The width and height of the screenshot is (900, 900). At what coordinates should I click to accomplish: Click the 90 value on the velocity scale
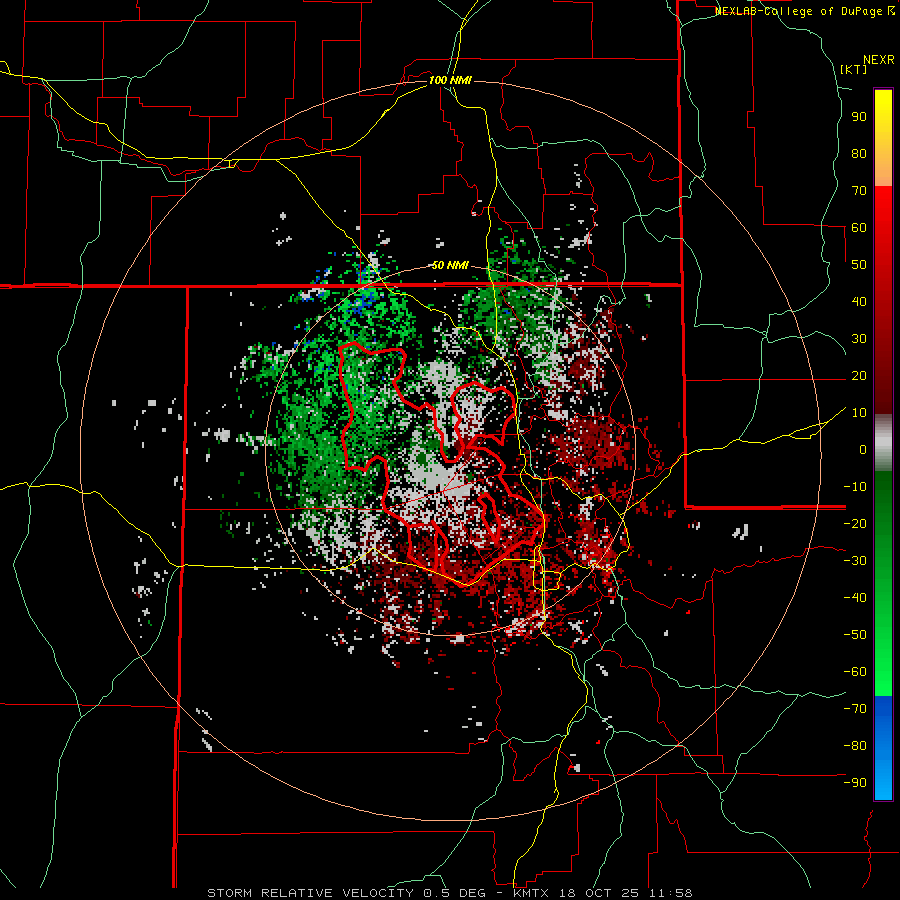(859, 117)
